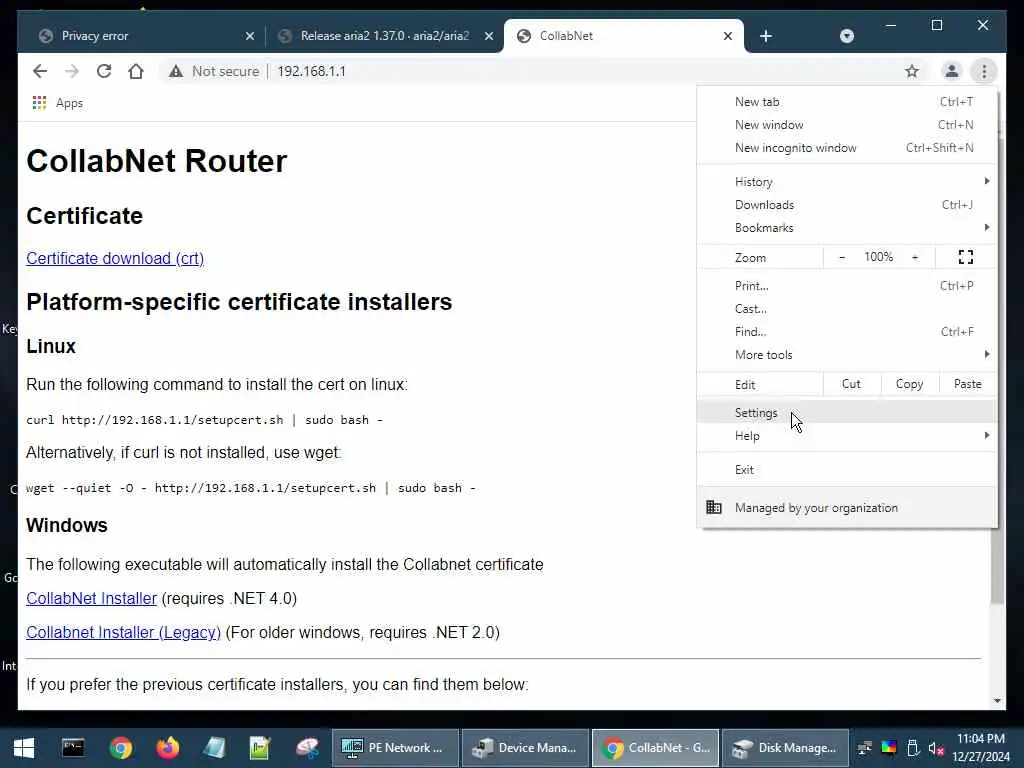
Task: Select the CollabNet tab
Action: (x=624, y=36)
